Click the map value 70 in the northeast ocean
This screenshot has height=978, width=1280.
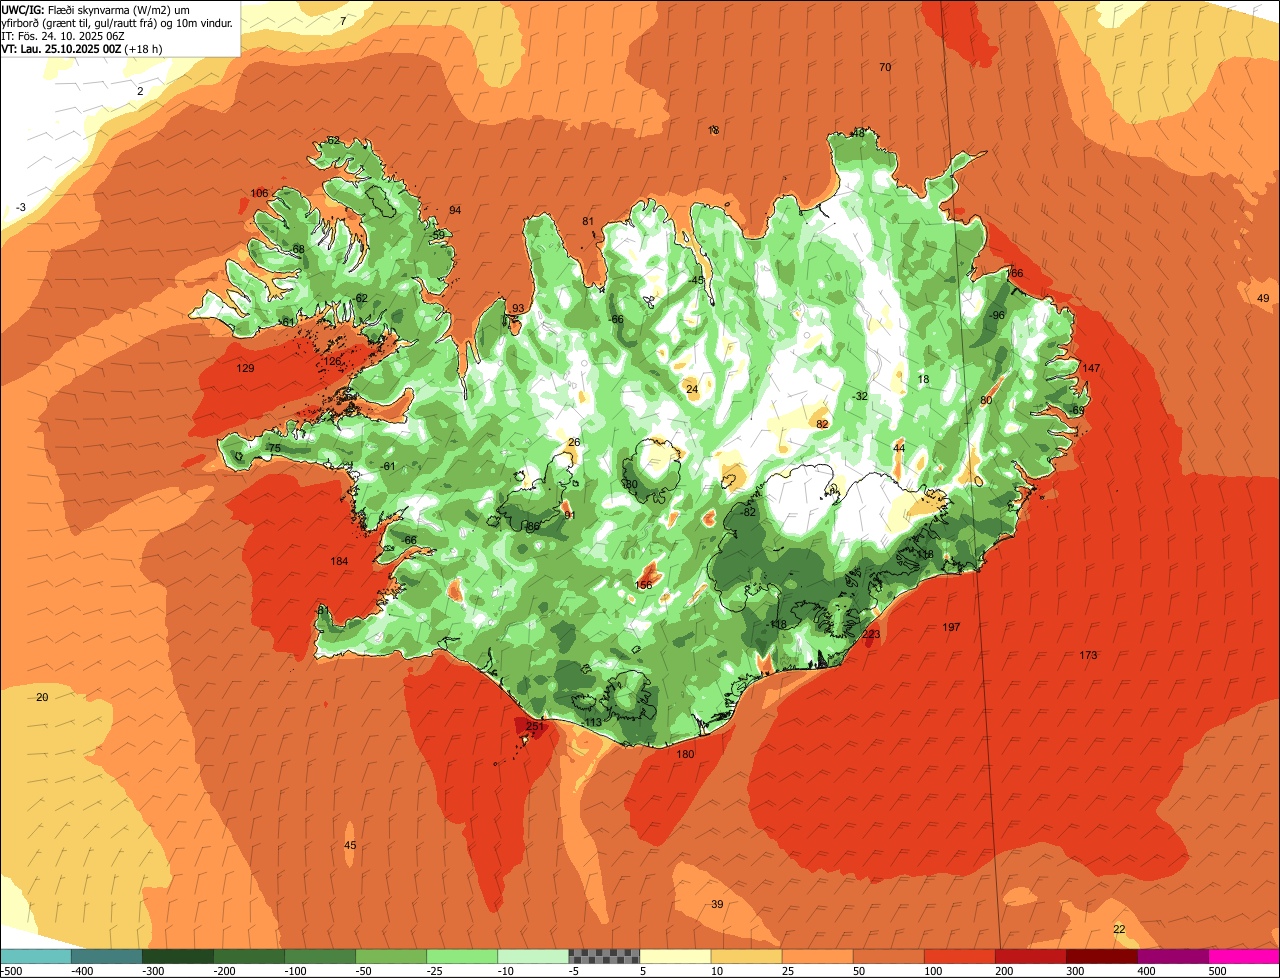pos(885,67)
